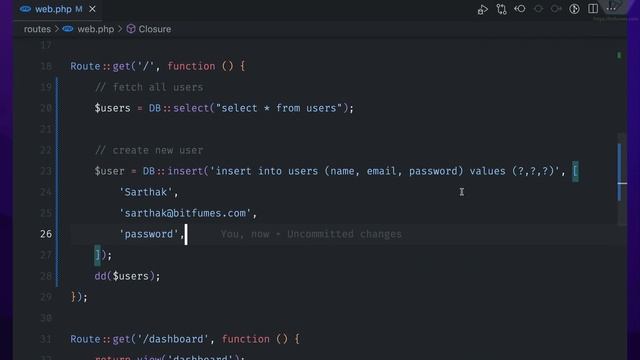Screen dimensions: 640x360
Task: Open previous revision arrow-circle icon
Action: coord(520,9)
